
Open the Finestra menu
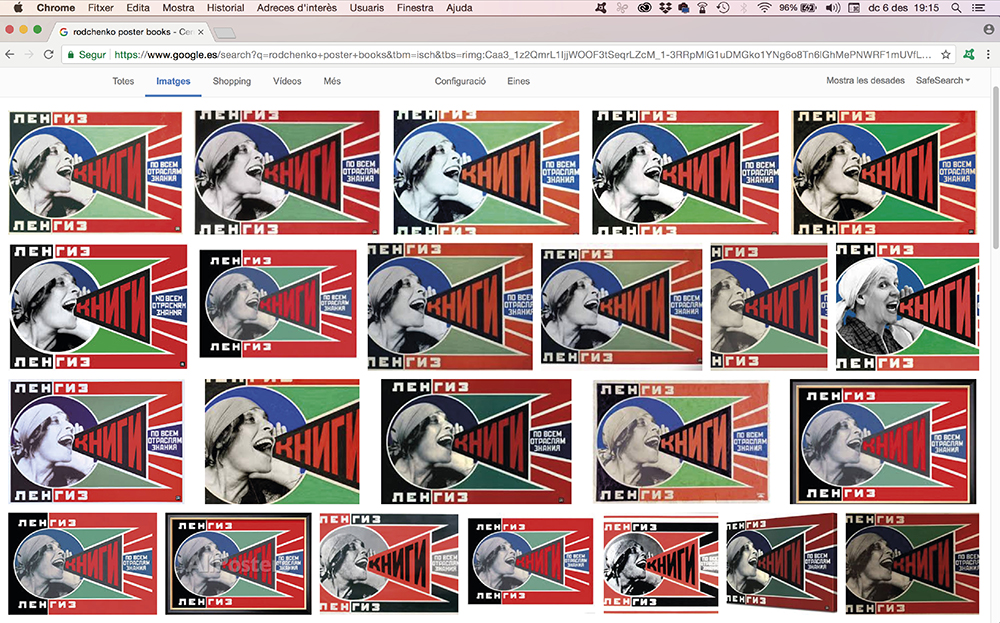coord(415,8)
